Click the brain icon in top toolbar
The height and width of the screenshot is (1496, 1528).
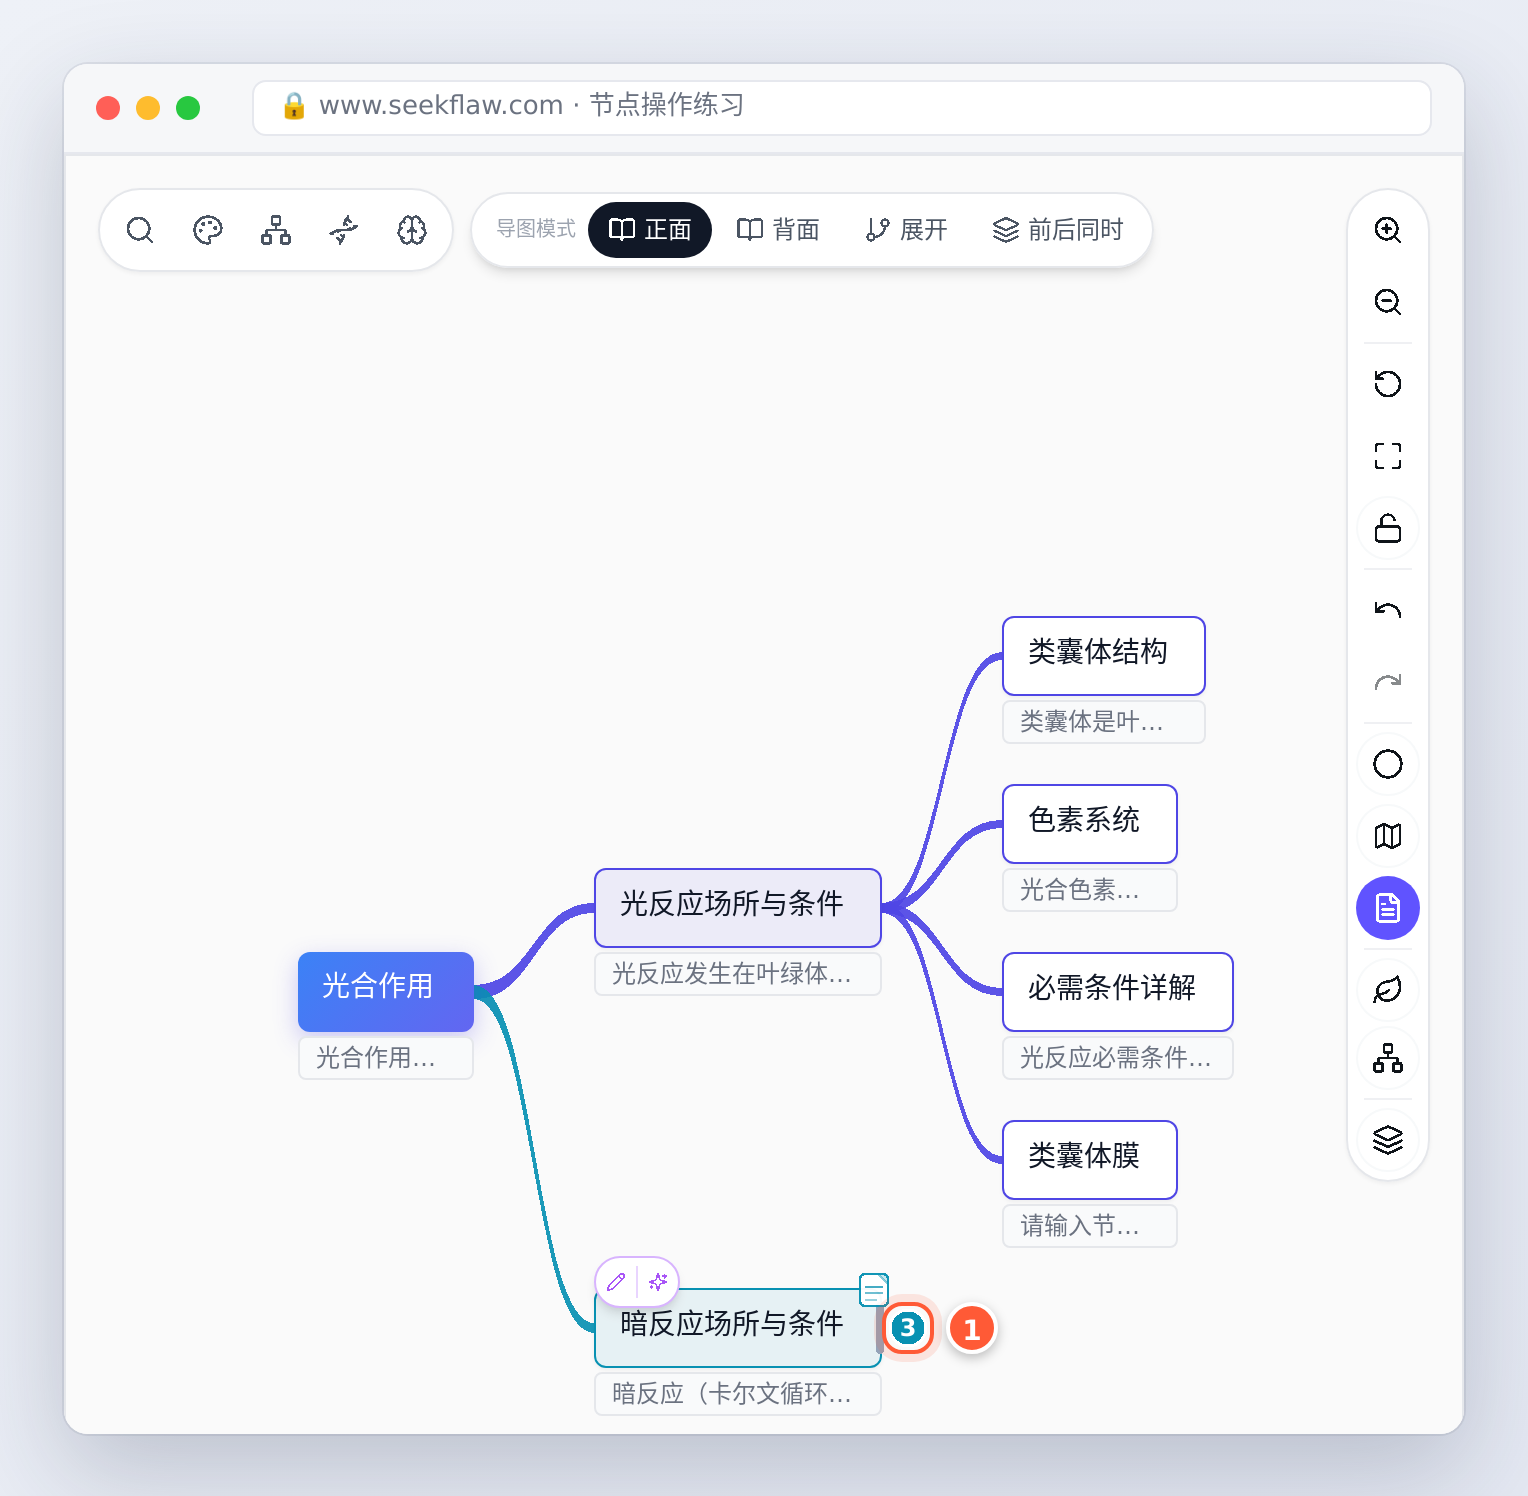click(412, 230)
